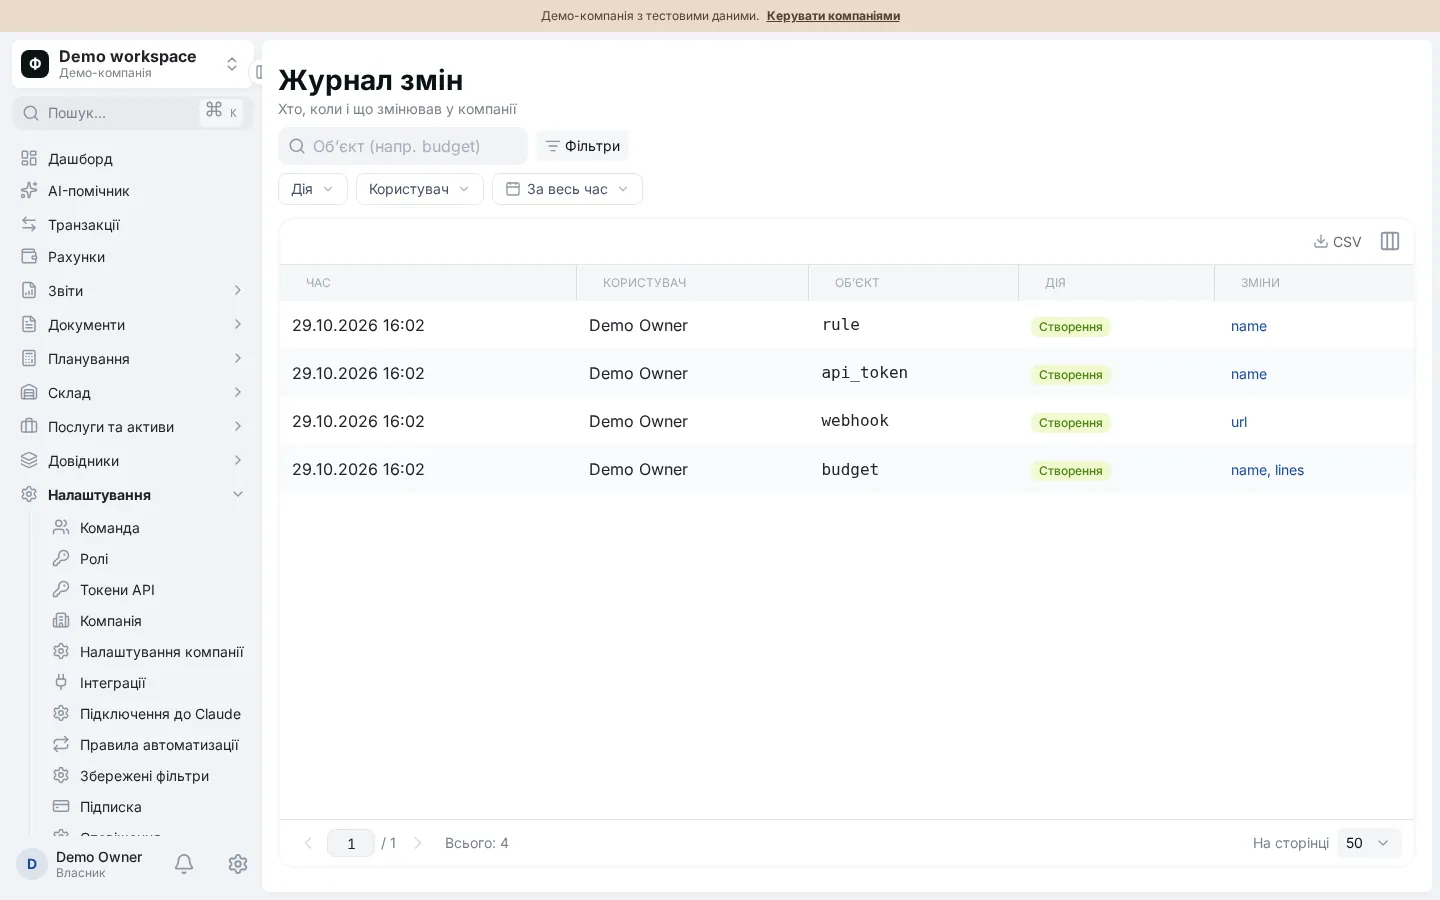
Task: Expand the Склад submenu
Action: pos(132,393)
